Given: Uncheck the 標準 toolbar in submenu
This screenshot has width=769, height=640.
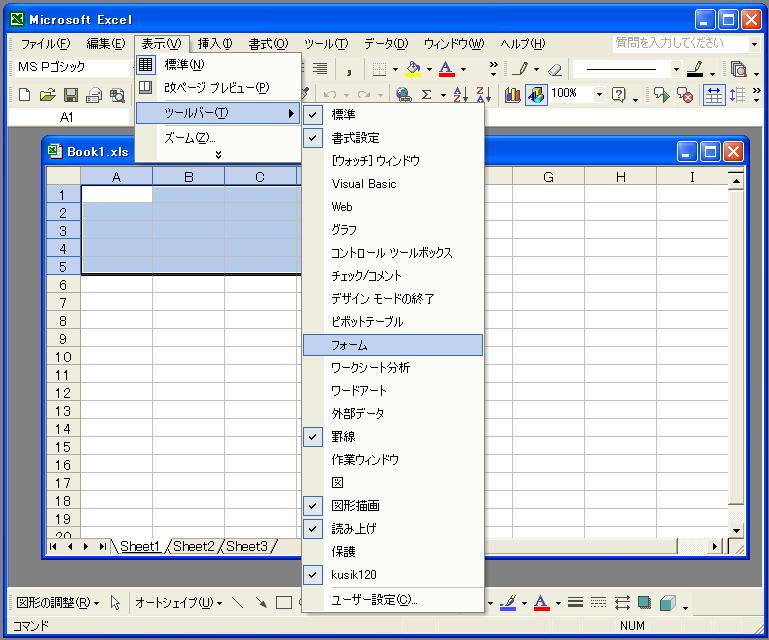Looking at the screenshot, I should (392, 115).
